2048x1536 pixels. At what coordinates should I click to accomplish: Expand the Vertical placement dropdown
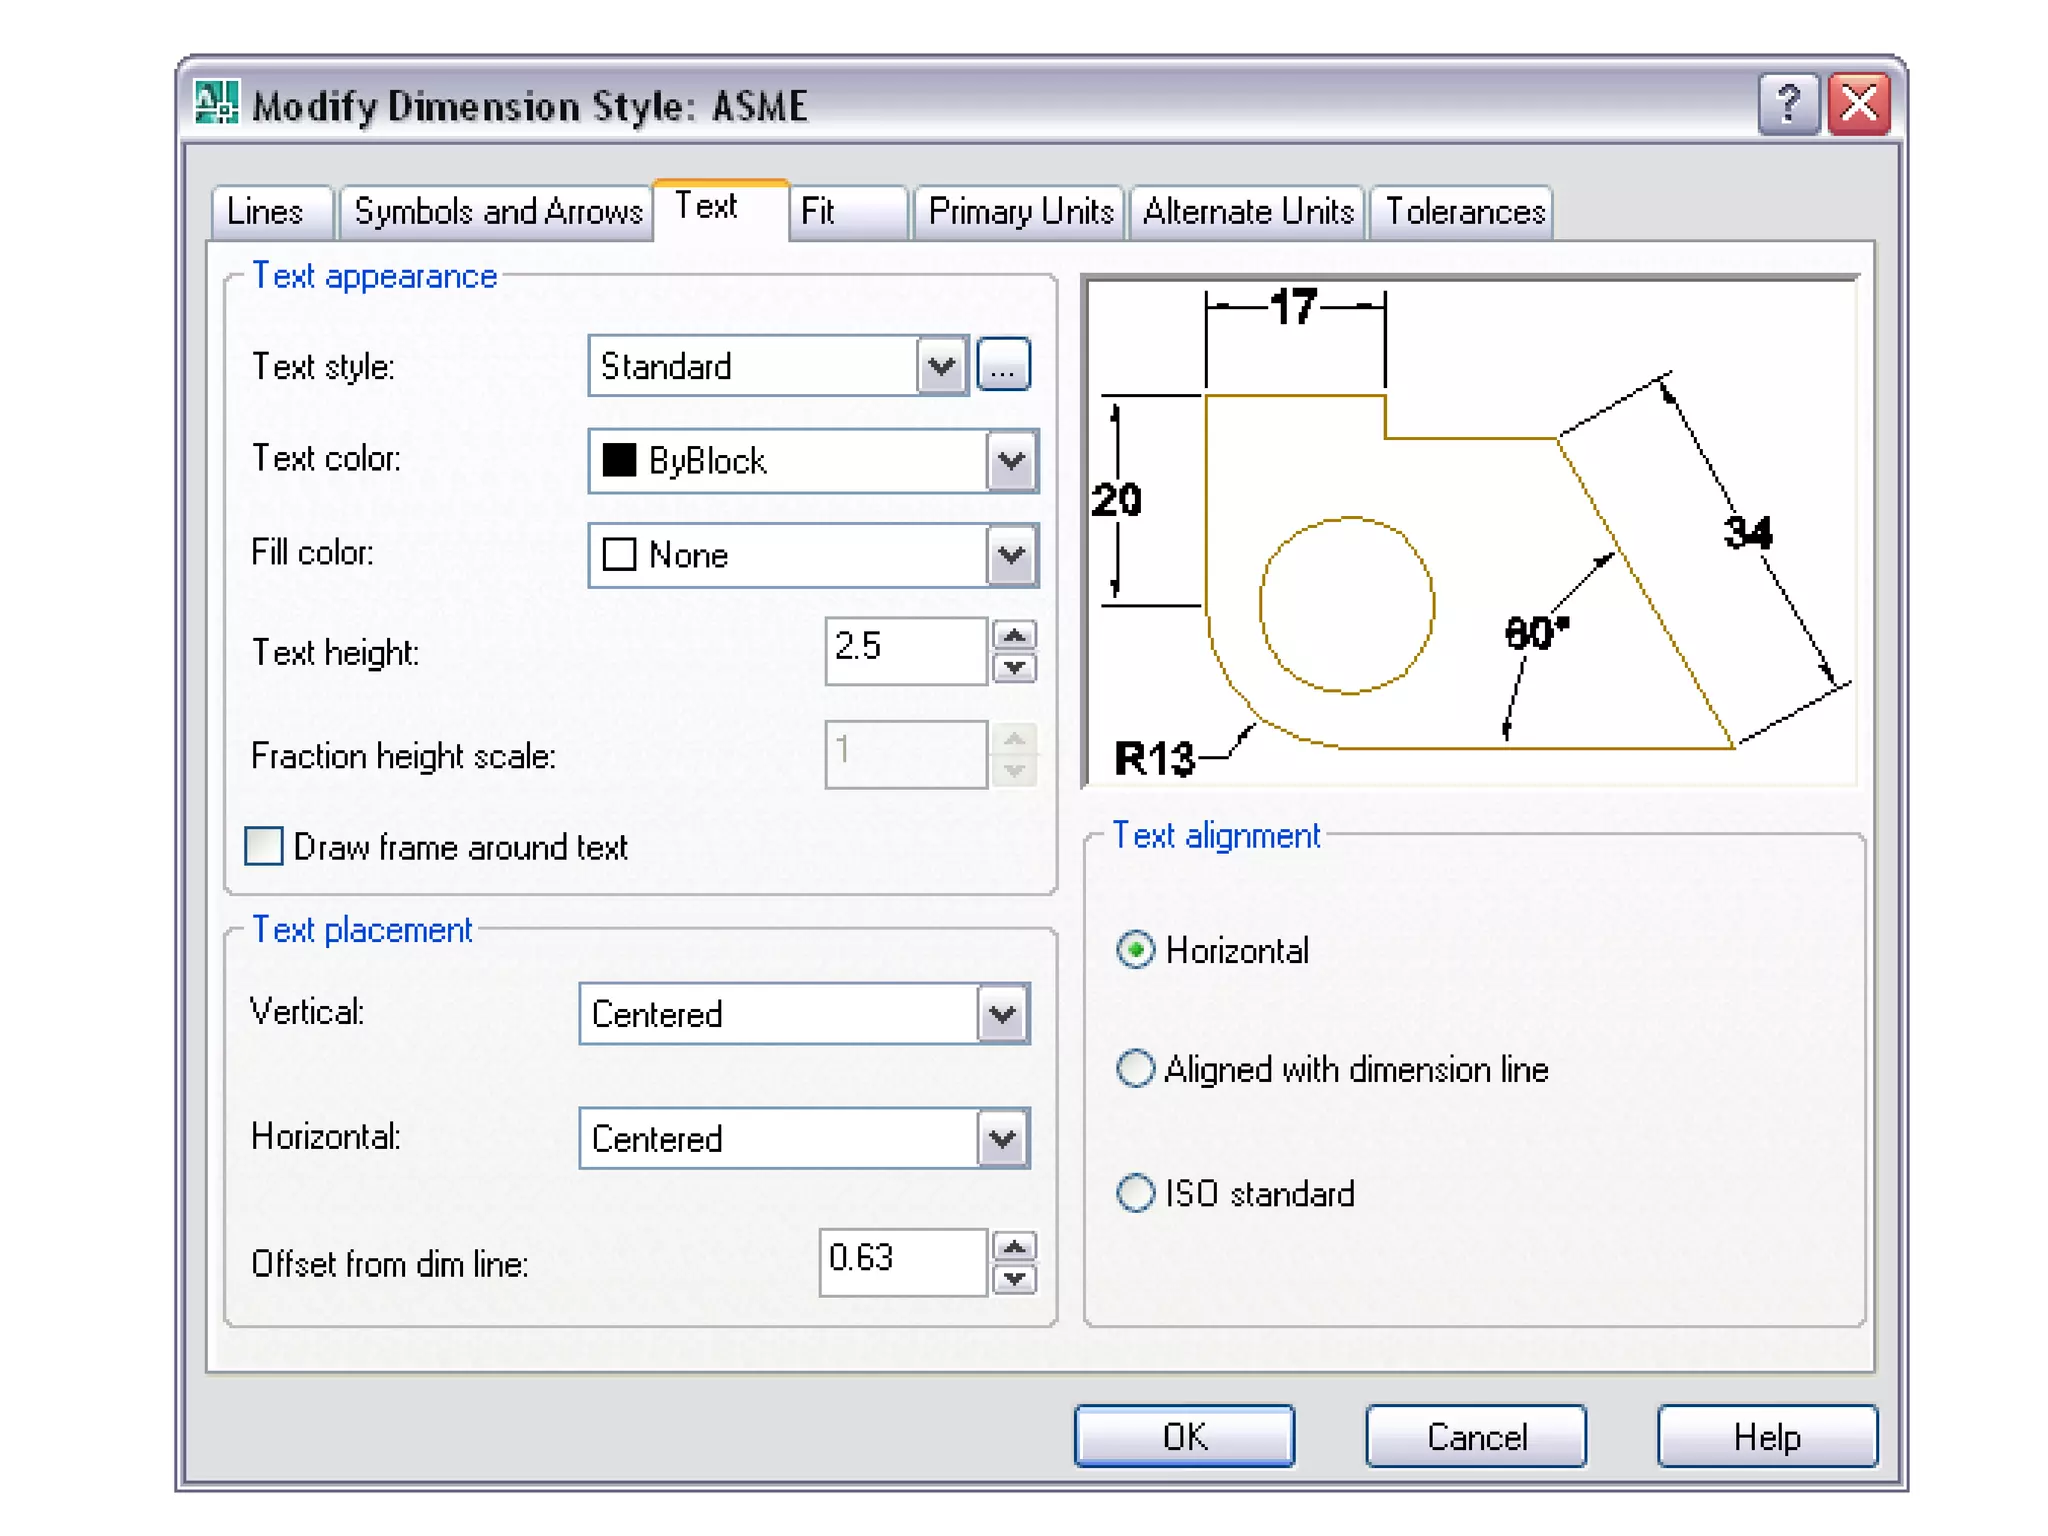1002,1014
